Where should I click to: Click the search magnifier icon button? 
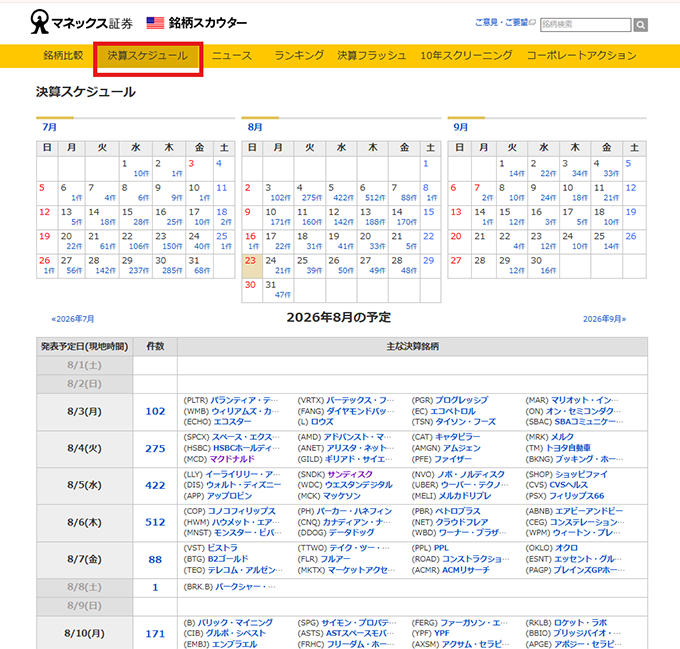tap(640, 25)
